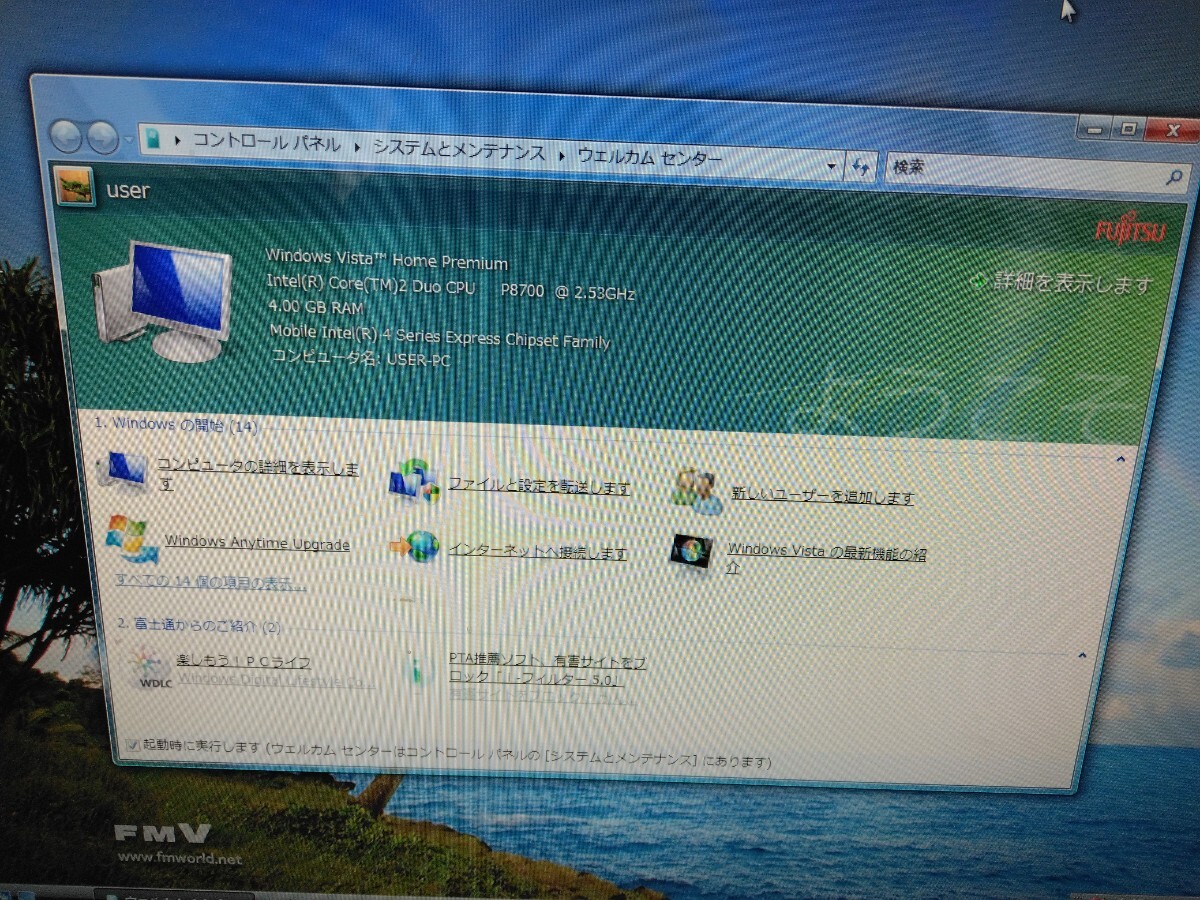1200x900 pixels.
Task: Click the magnifier search icon
Action: click(x=1175, y=178)
